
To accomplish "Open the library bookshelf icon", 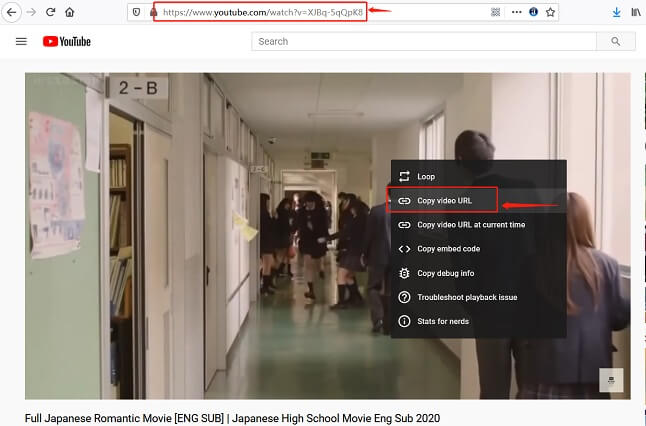I will pyautogui.click(x=636, y=12).
